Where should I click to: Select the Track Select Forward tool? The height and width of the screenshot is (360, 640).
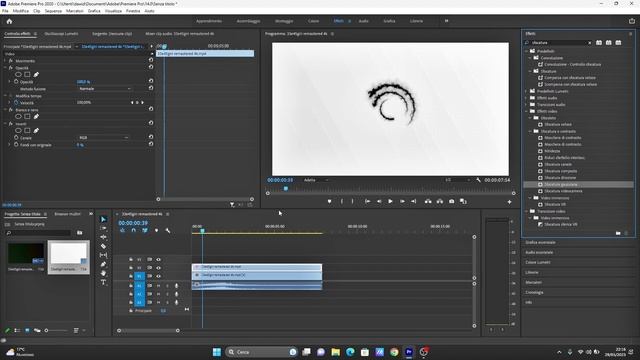pos(103,228)
